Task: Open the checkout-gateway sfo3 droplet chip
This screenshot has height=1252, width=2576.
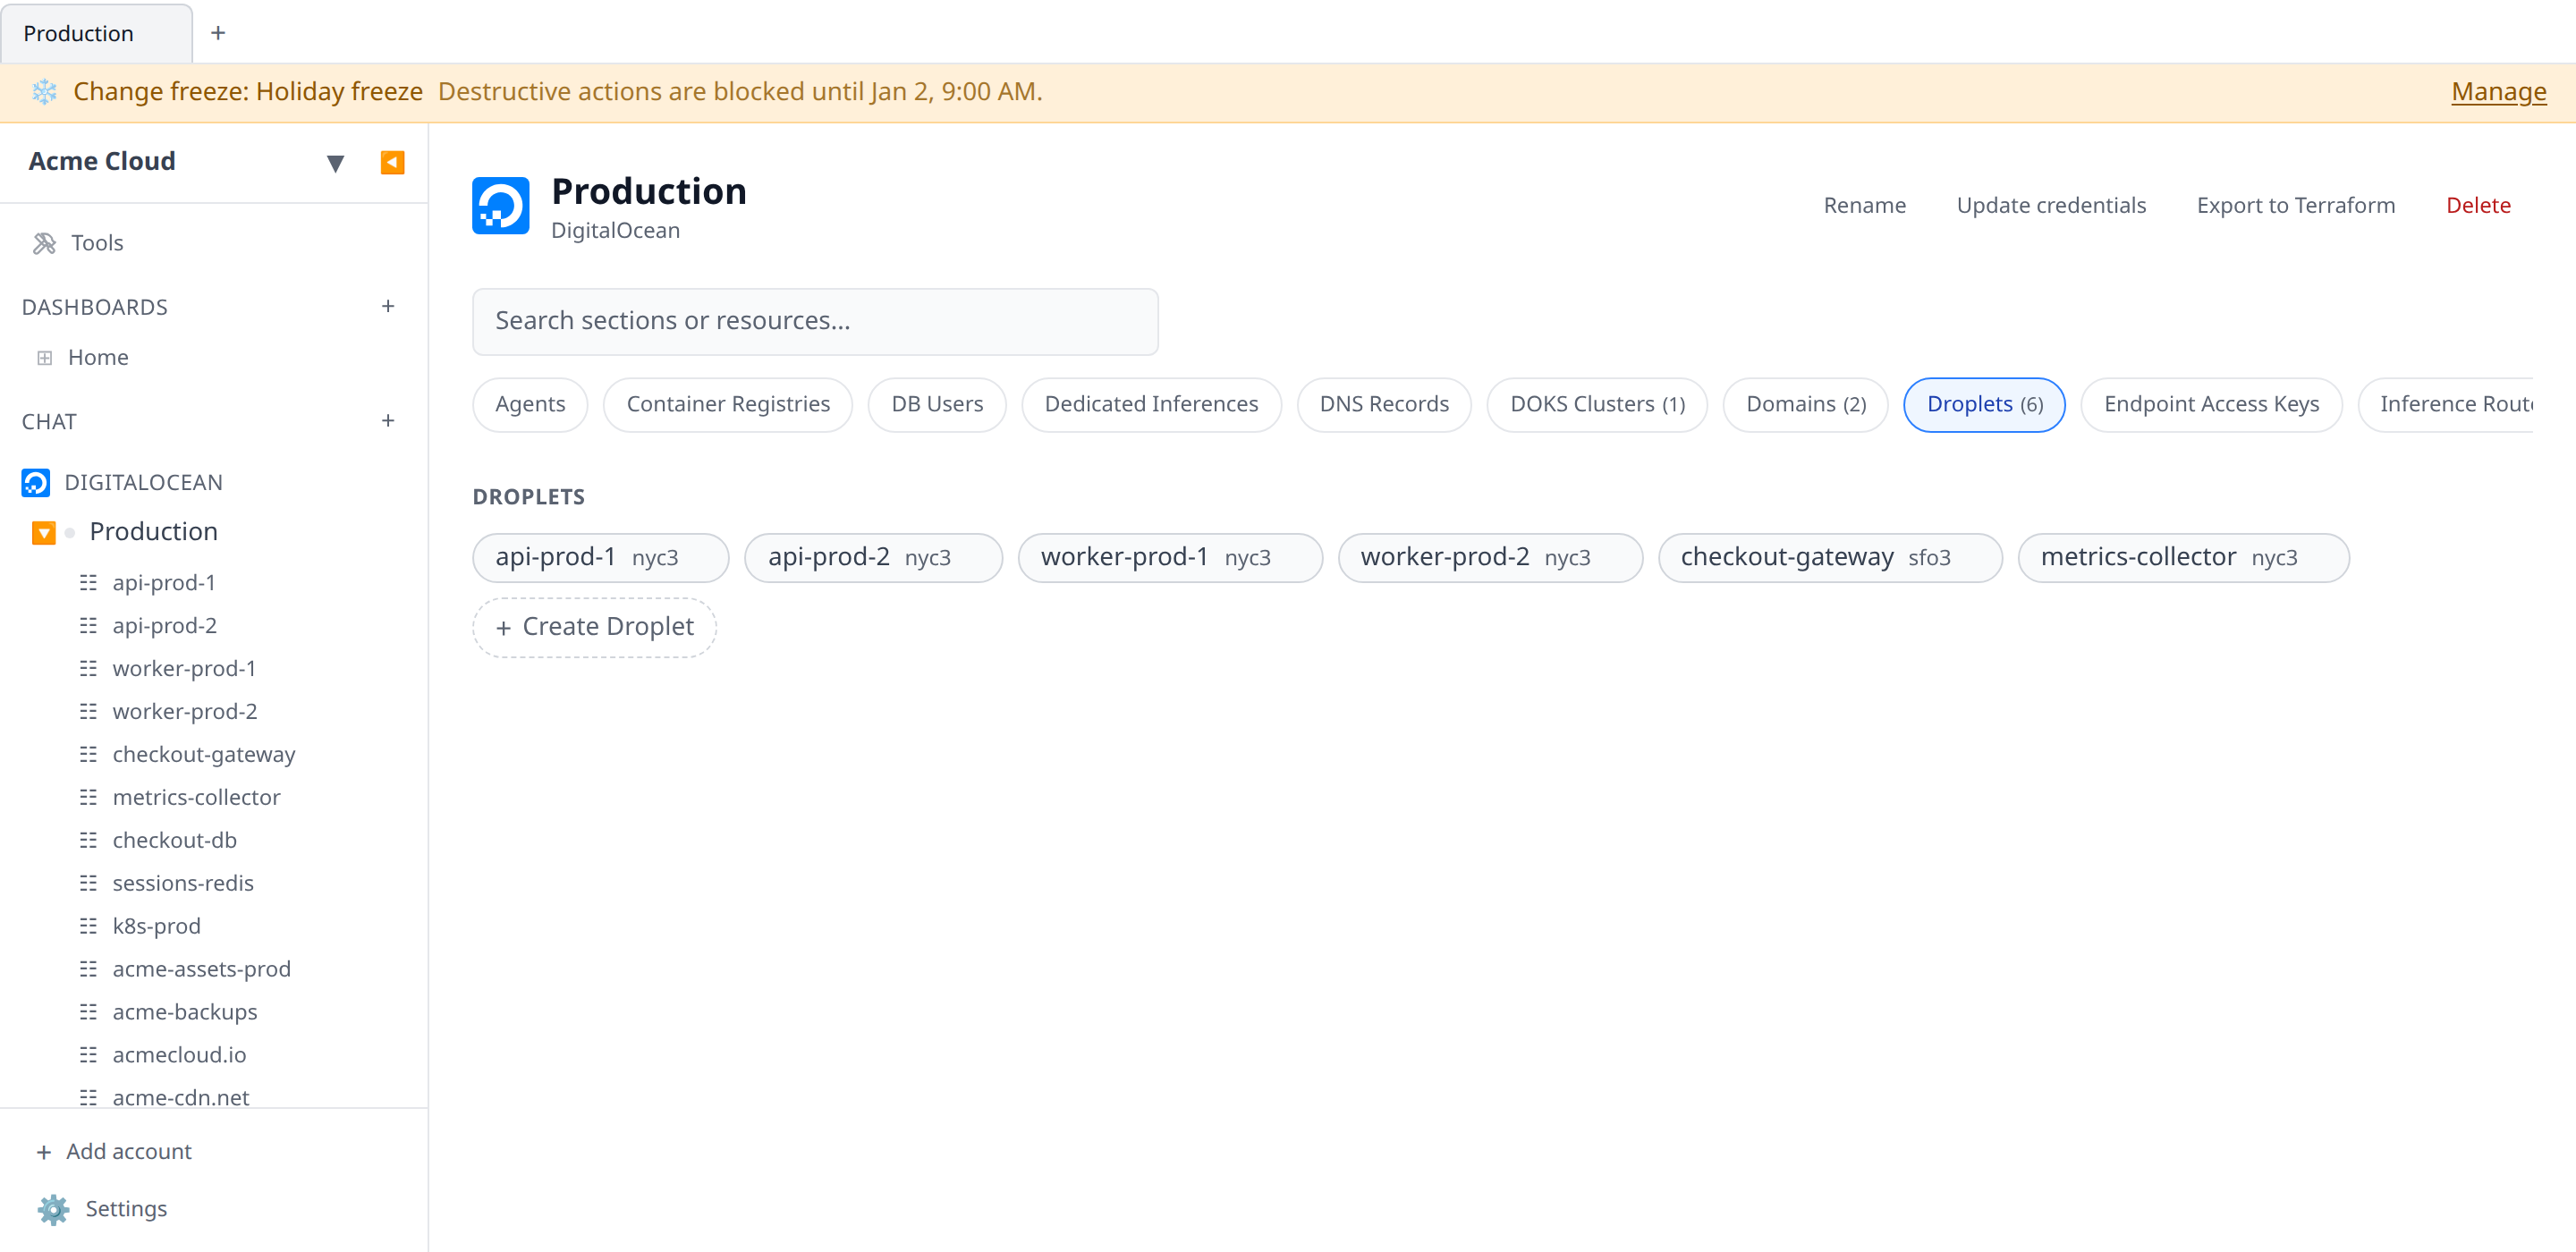Action: pos(1830,558)
